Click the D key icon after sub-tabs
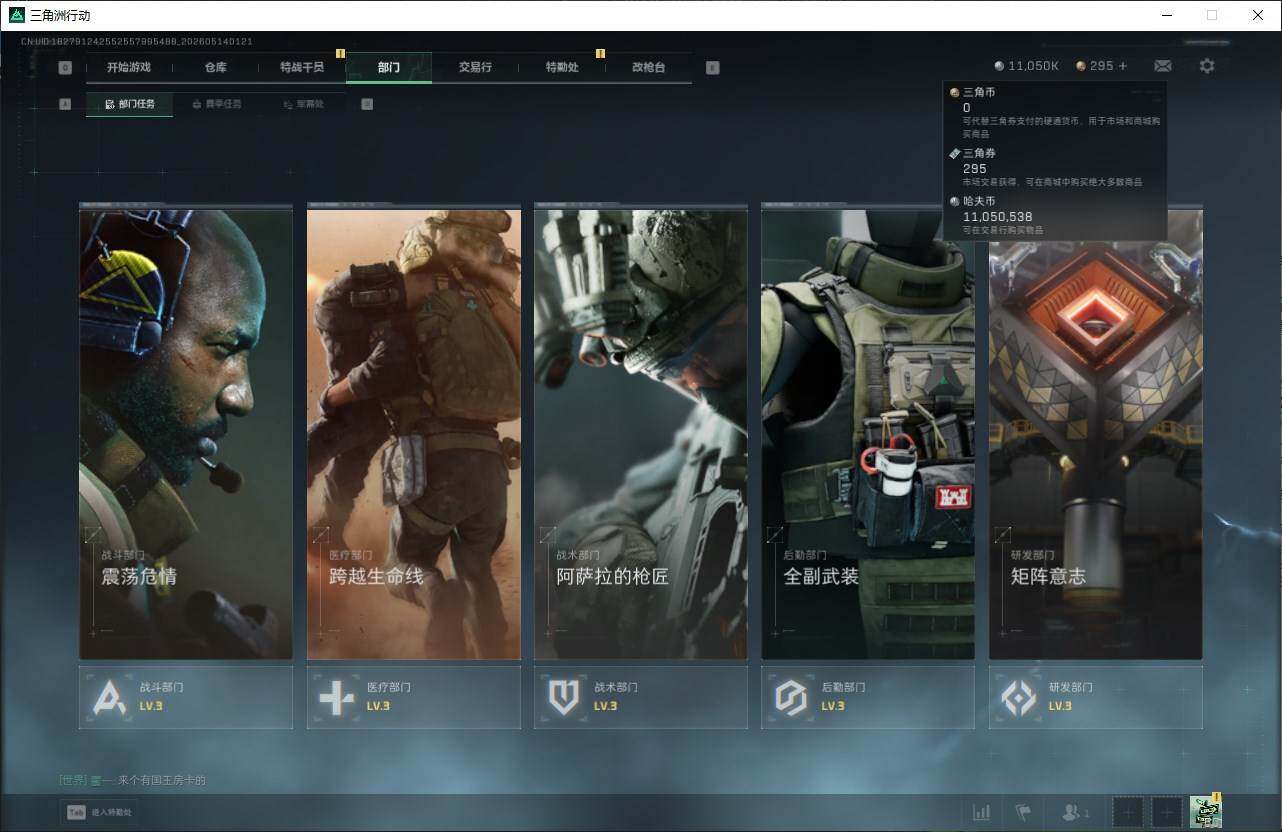Viewport: 1282px width, 832px height. point(367,104)
